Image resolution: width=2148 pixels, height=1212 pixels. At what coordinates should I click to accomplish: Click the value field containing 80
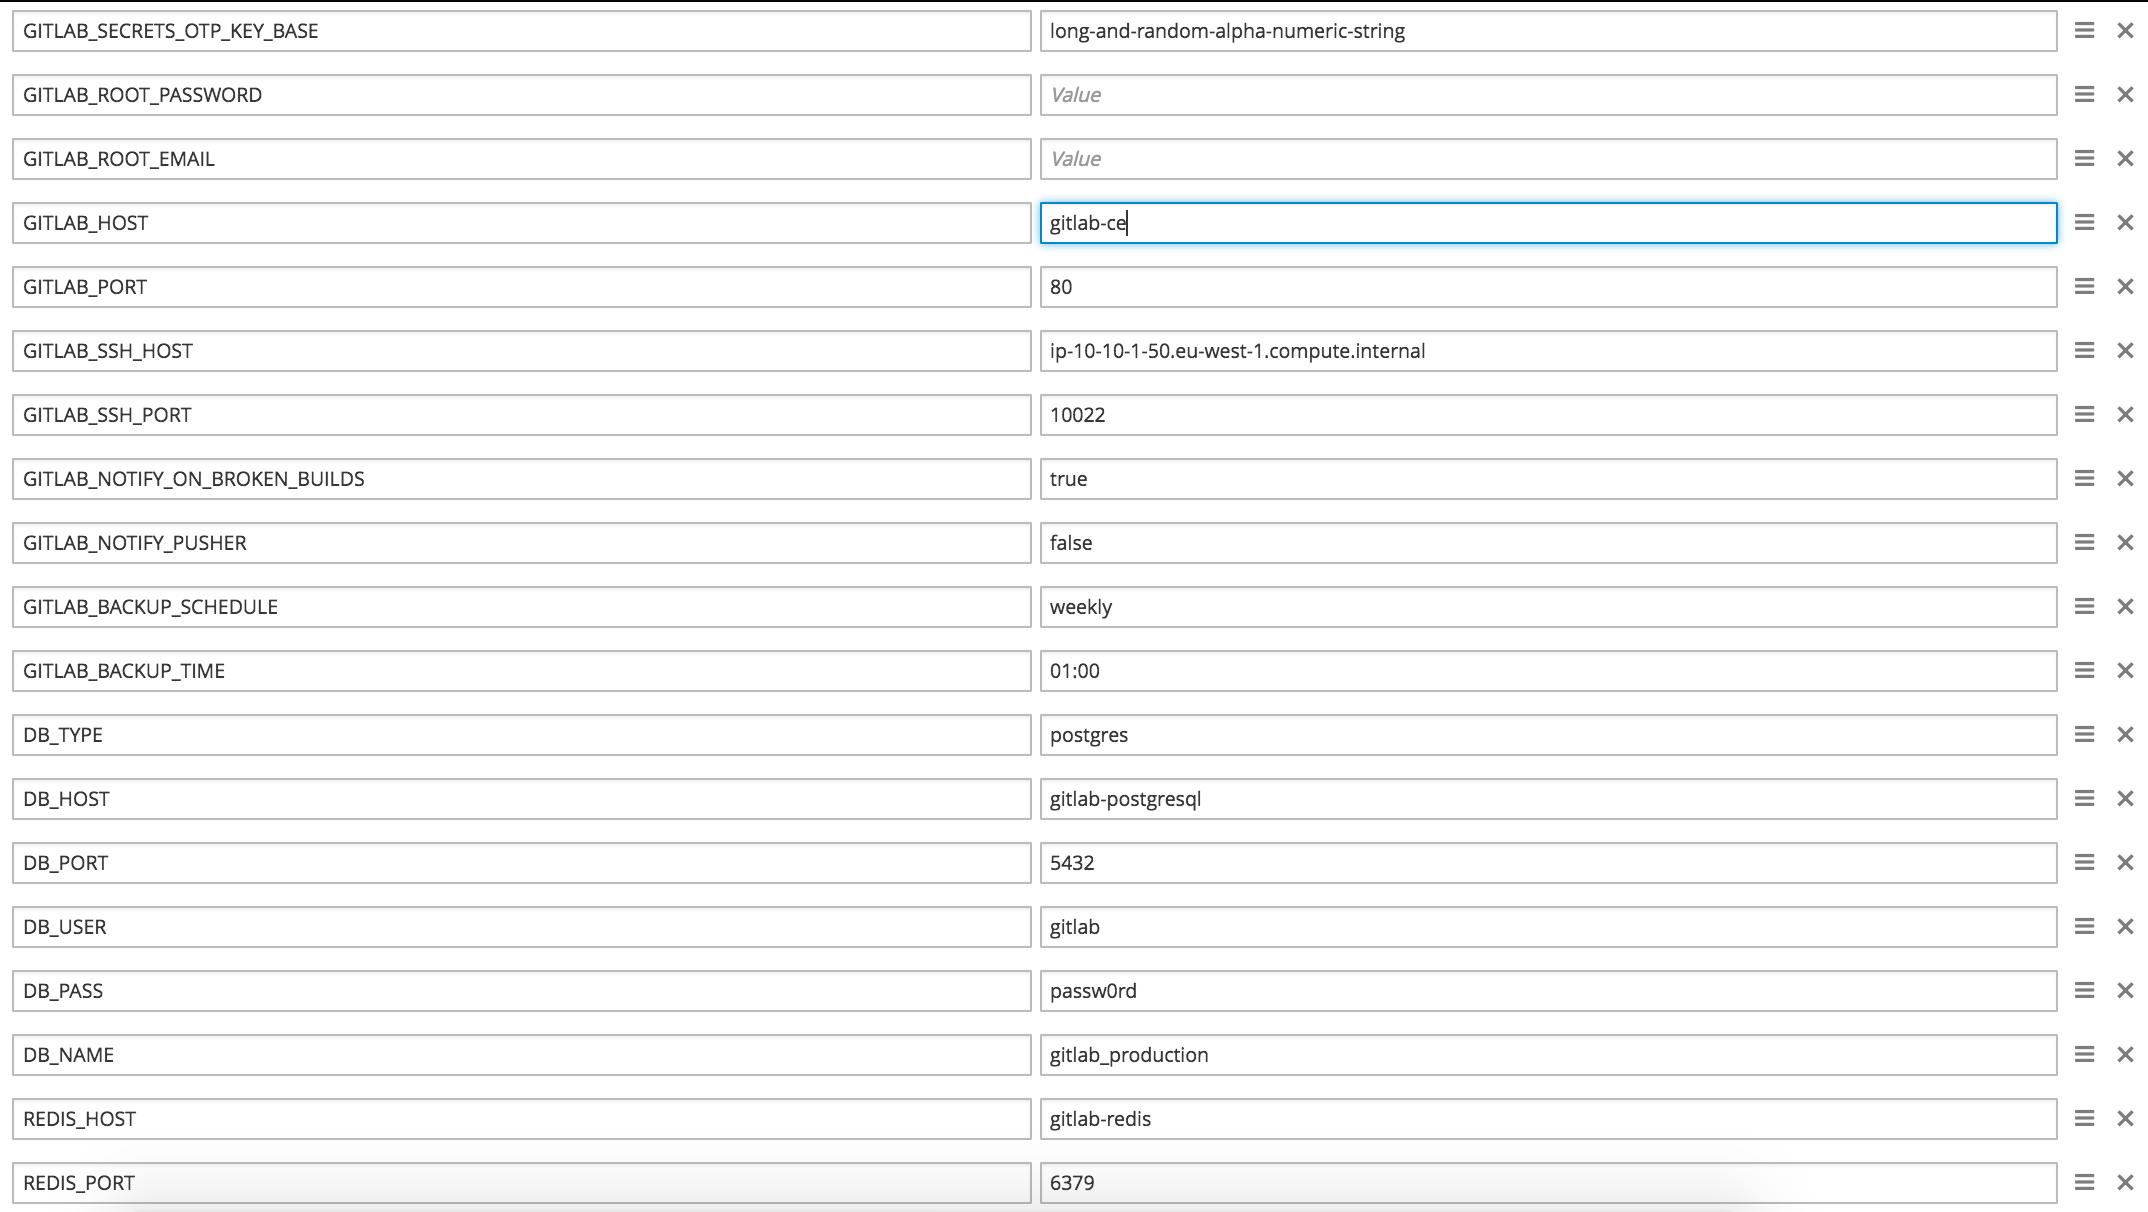point(1548,287)
